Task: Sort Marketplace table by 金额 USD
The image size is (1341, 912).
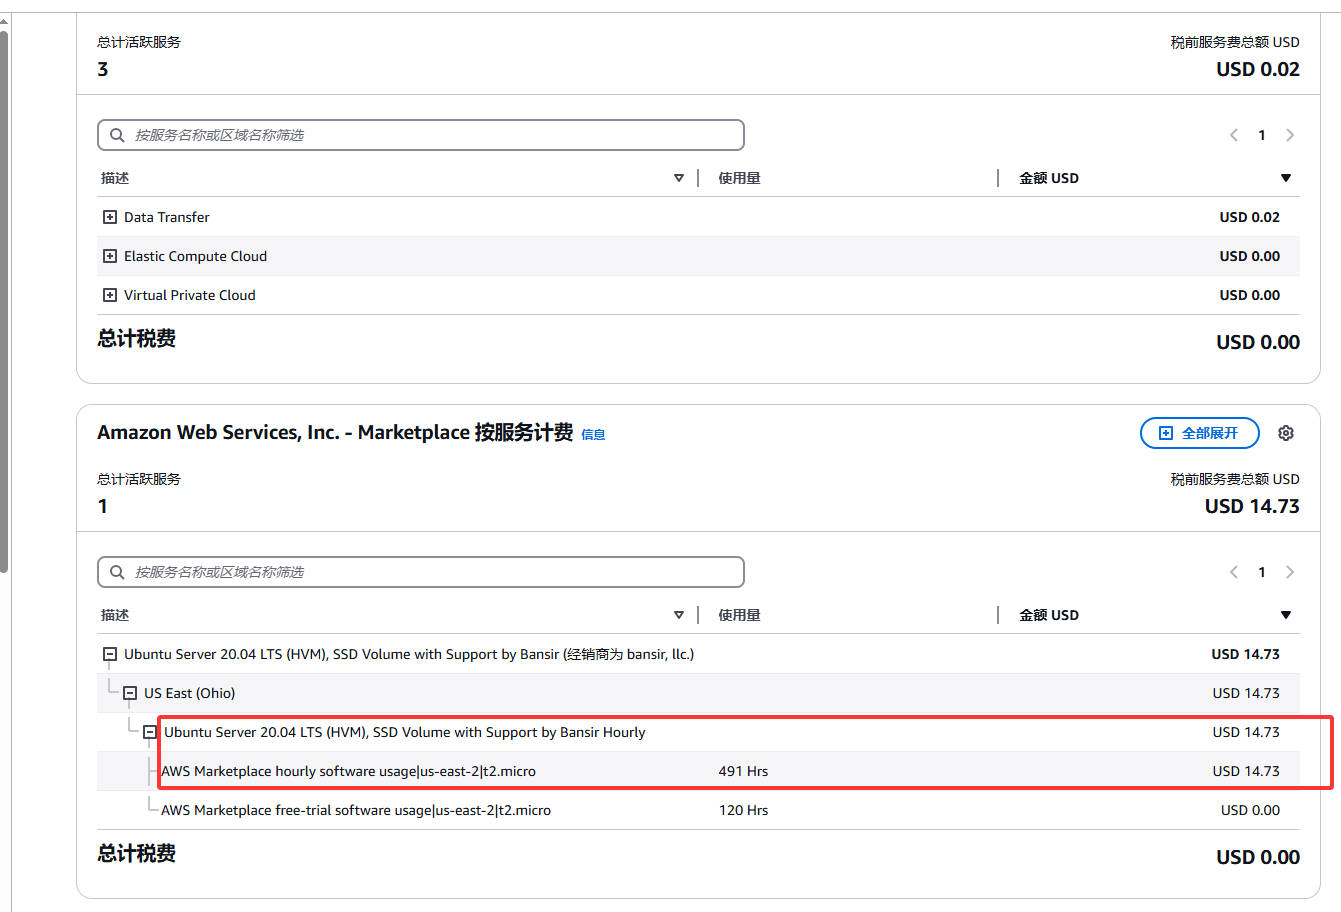Action: pyautogui.click(x=1286, y=615)
